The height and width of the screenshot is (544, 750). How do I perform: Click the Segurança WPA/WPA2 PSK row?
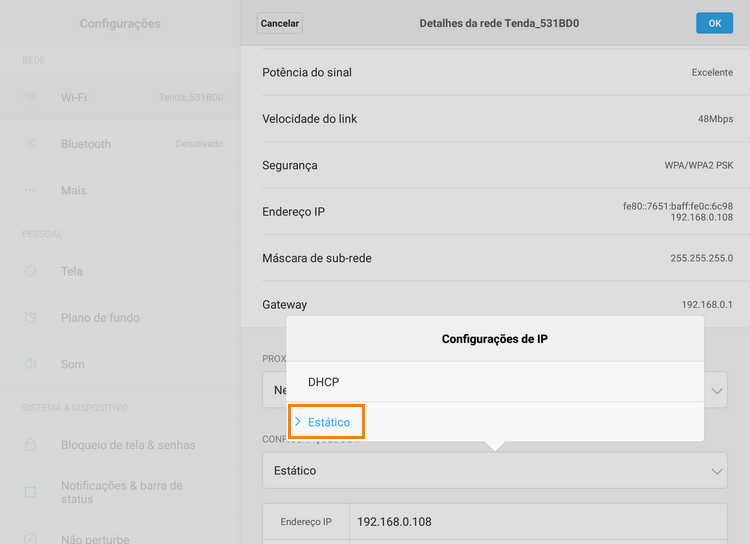pos(497,165)
